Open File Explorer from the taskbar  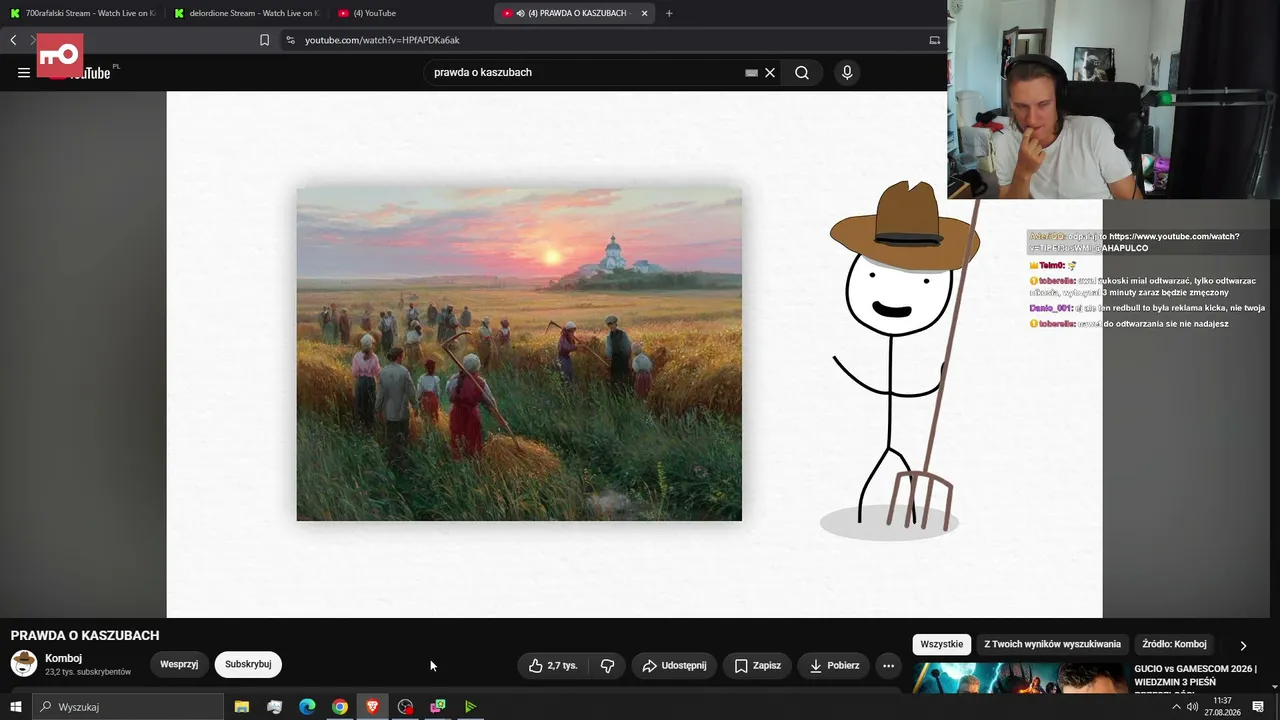click(x=242, y=707)
